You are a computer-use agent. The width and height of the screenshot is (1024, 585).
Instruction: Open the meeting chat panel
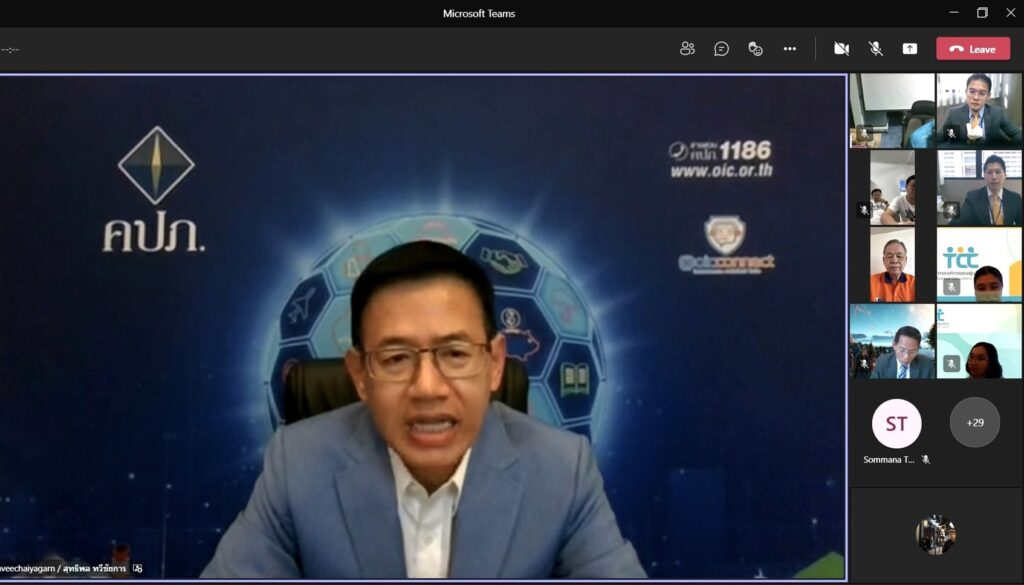click(721, 48)
